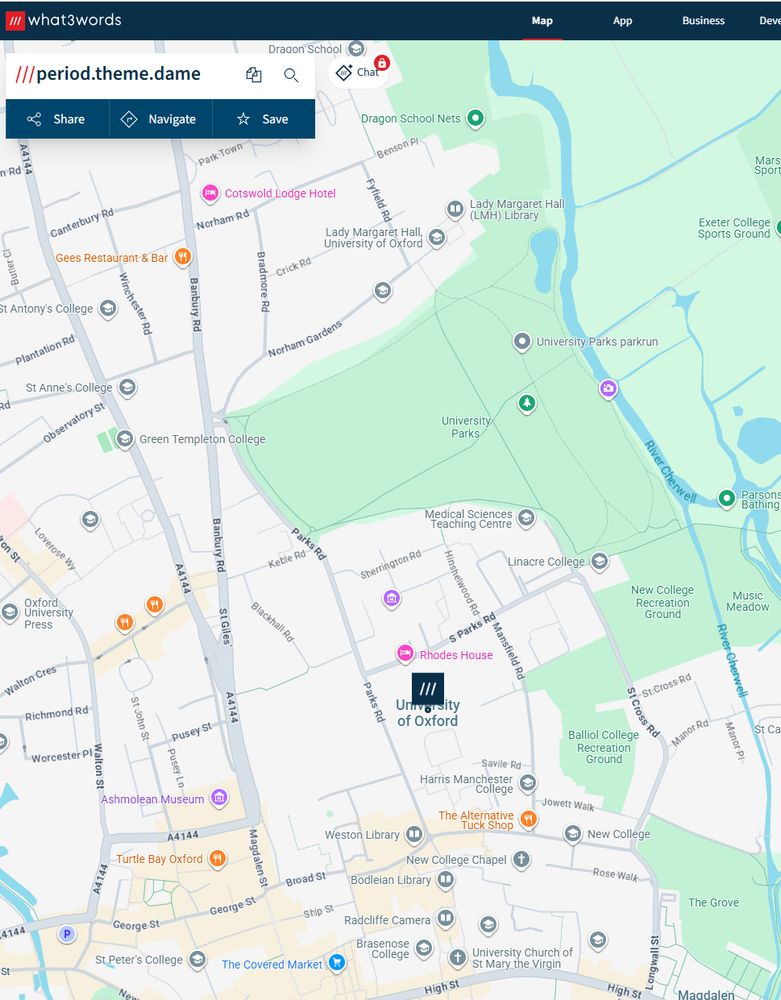This screenshot has width=781, height=1000.
Task: Click Brasenose College icon
Action: tap(424, 948)
